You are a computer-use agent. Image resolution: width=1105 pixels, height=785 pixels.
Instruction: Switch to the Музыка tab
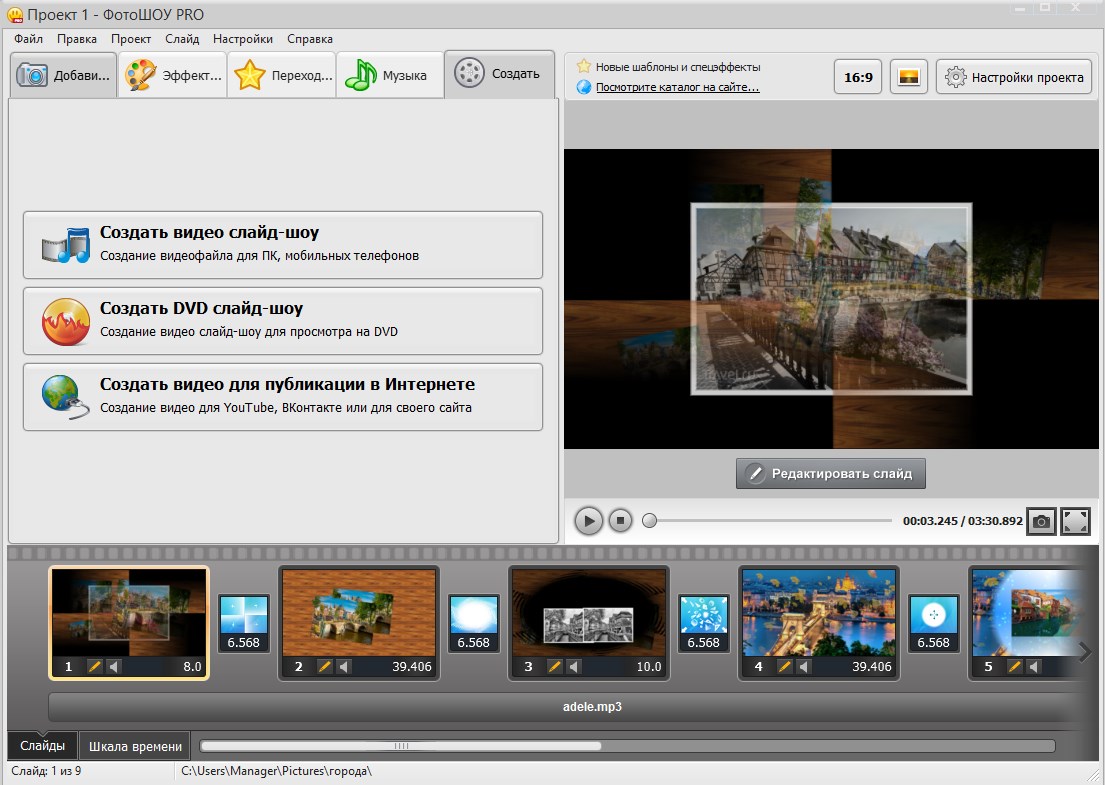click(x=390, y=75)
